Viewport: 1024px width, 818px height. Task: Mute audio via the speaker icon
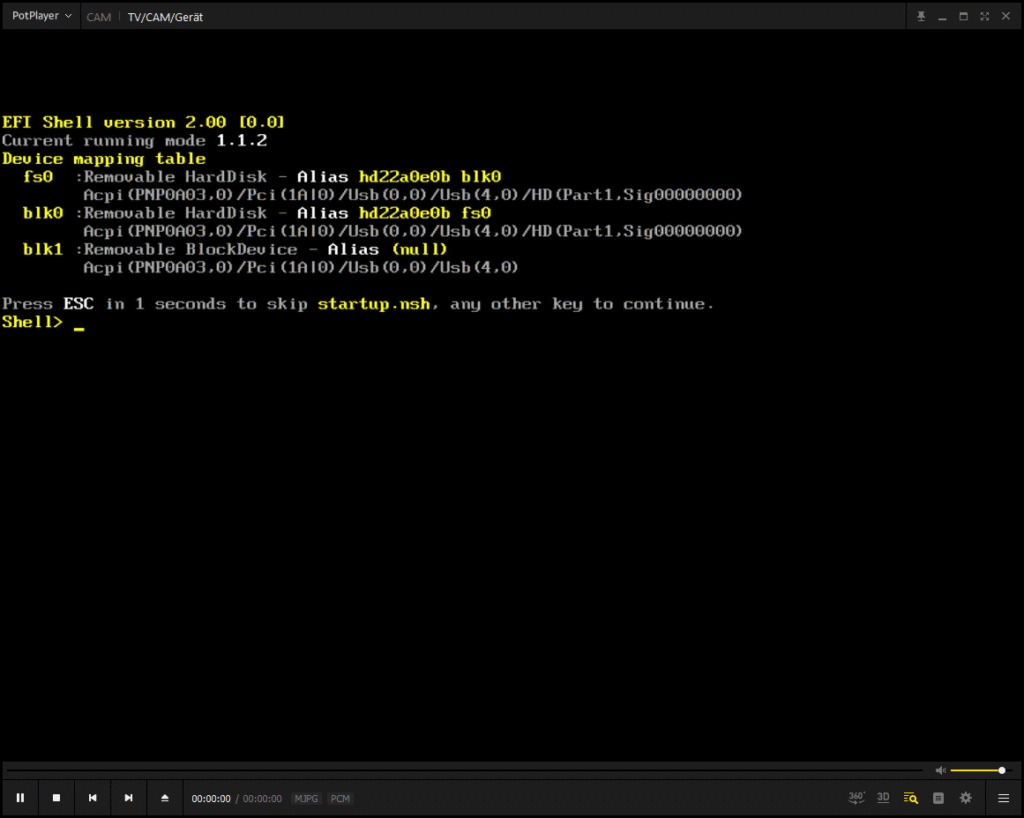coord(940,770)
